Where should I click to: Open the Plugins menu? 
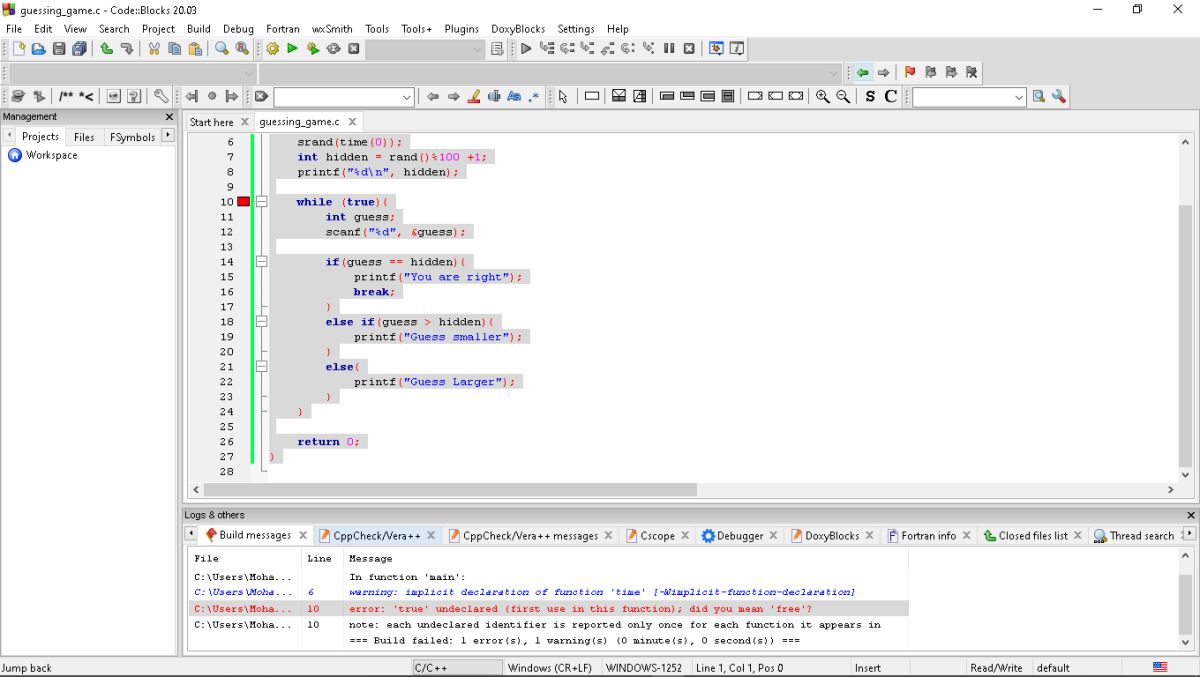(x=462, y=29)
